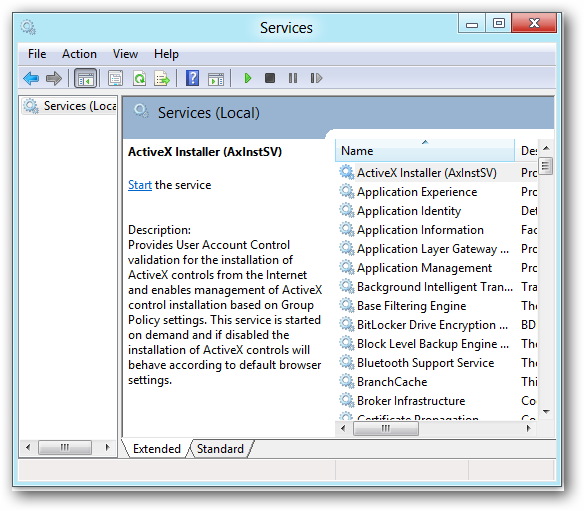Close the Services window
This screenshot has height=511, width=586.
point(534,23)
